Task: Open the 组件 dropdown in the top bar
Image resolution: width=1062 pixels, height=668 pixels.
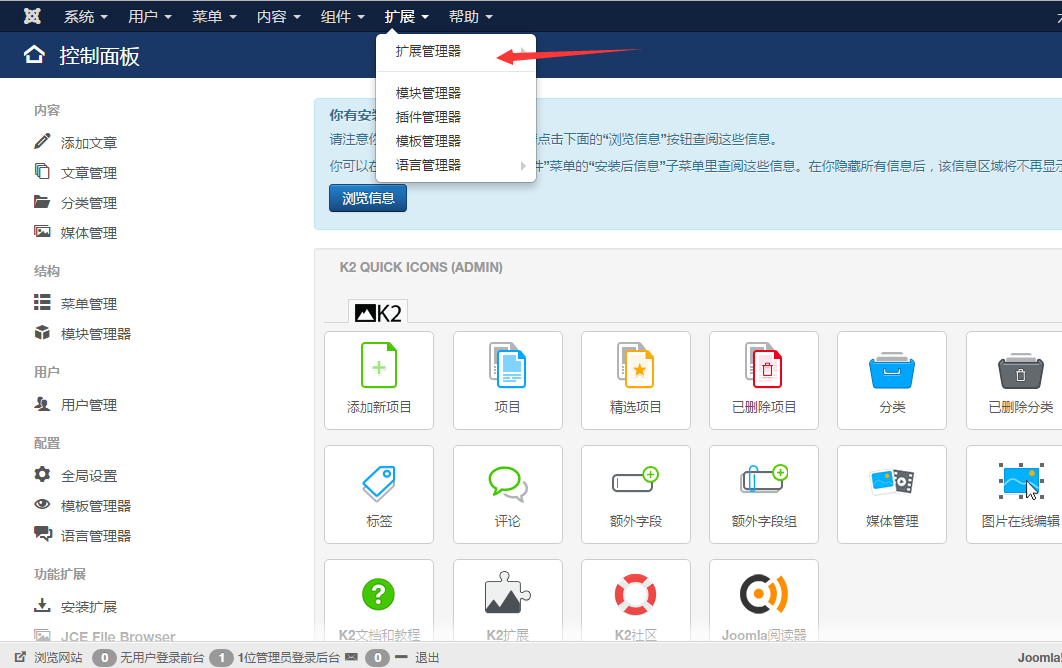Action: [x=342, y=17]
